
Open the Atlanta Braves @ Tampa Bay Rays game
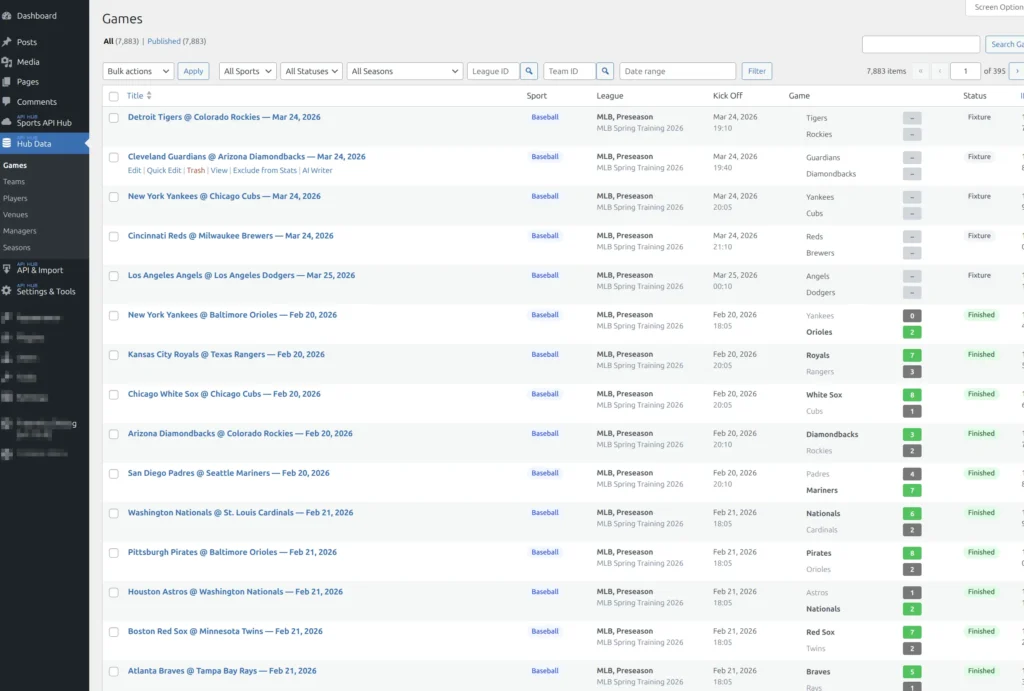pyautogui.click(x=222, y=671)
